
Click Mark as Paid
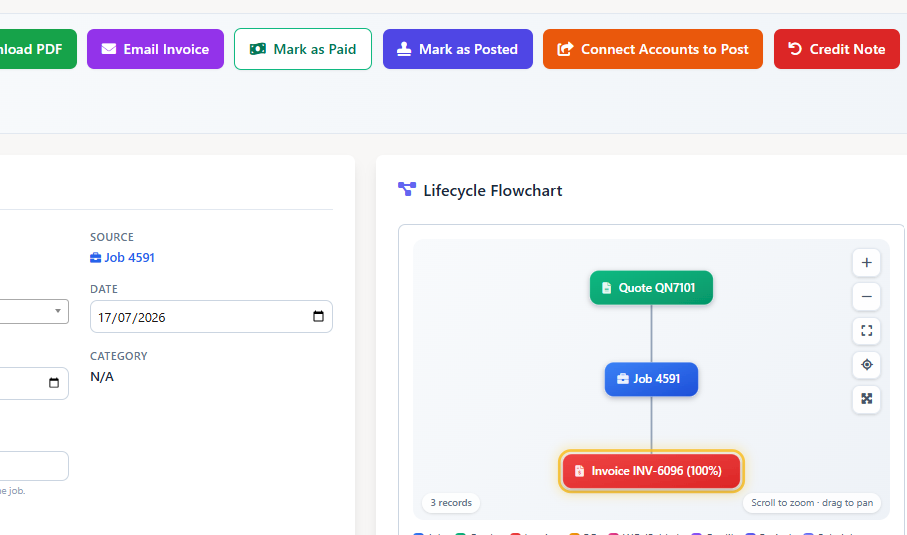click(303, 49)
